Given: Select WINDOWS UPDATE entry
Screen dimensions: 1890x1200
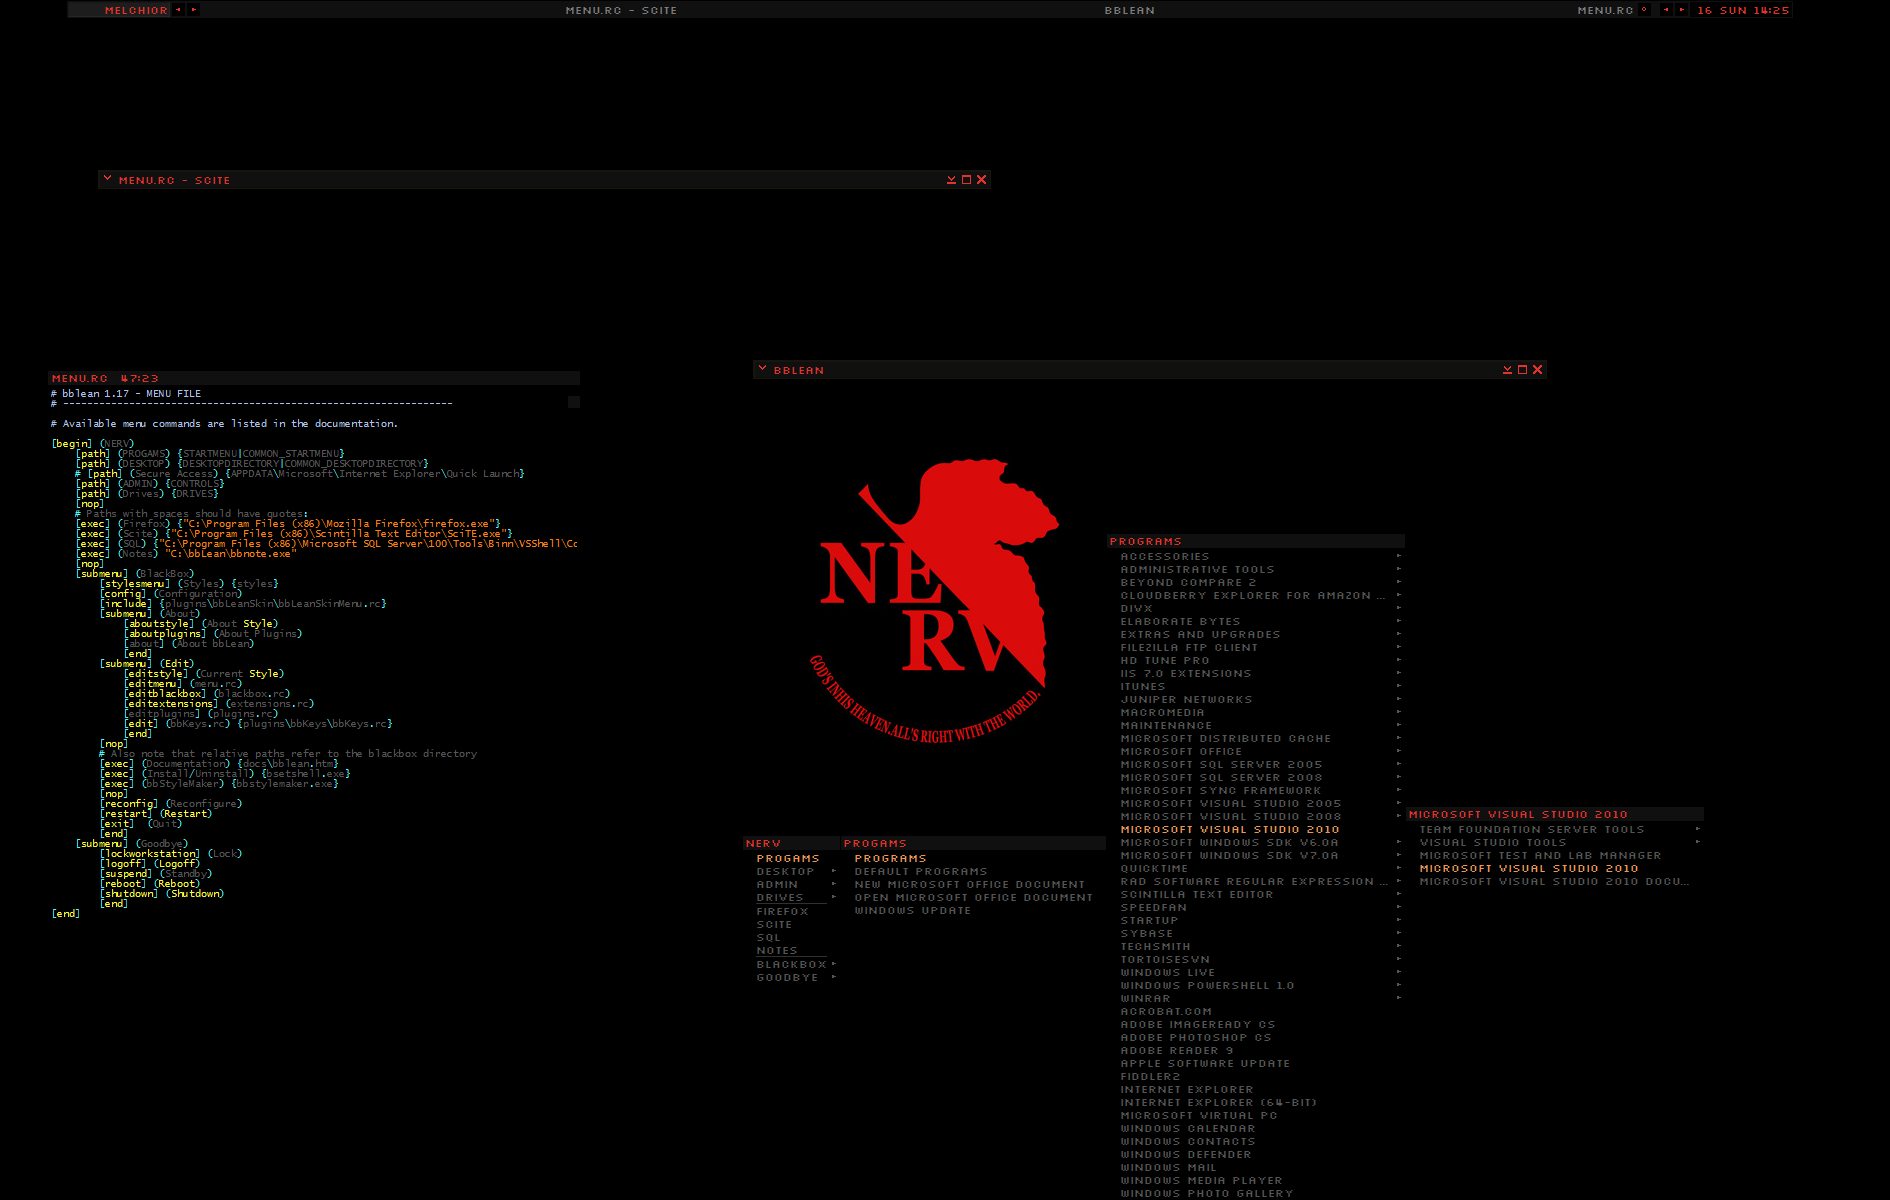Looking at the screenshot, I should coord(913,910).
